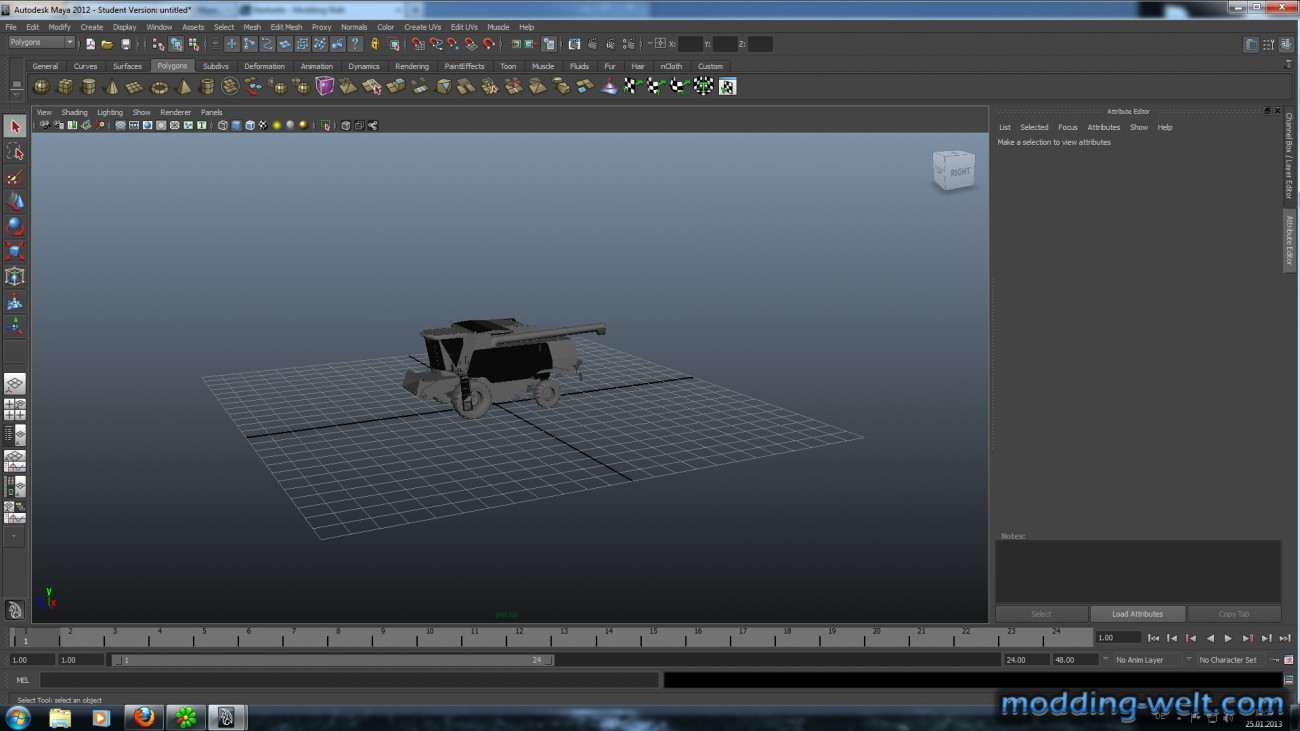
Task: Open the Edit Mesh menu
Action: [286, 27]
